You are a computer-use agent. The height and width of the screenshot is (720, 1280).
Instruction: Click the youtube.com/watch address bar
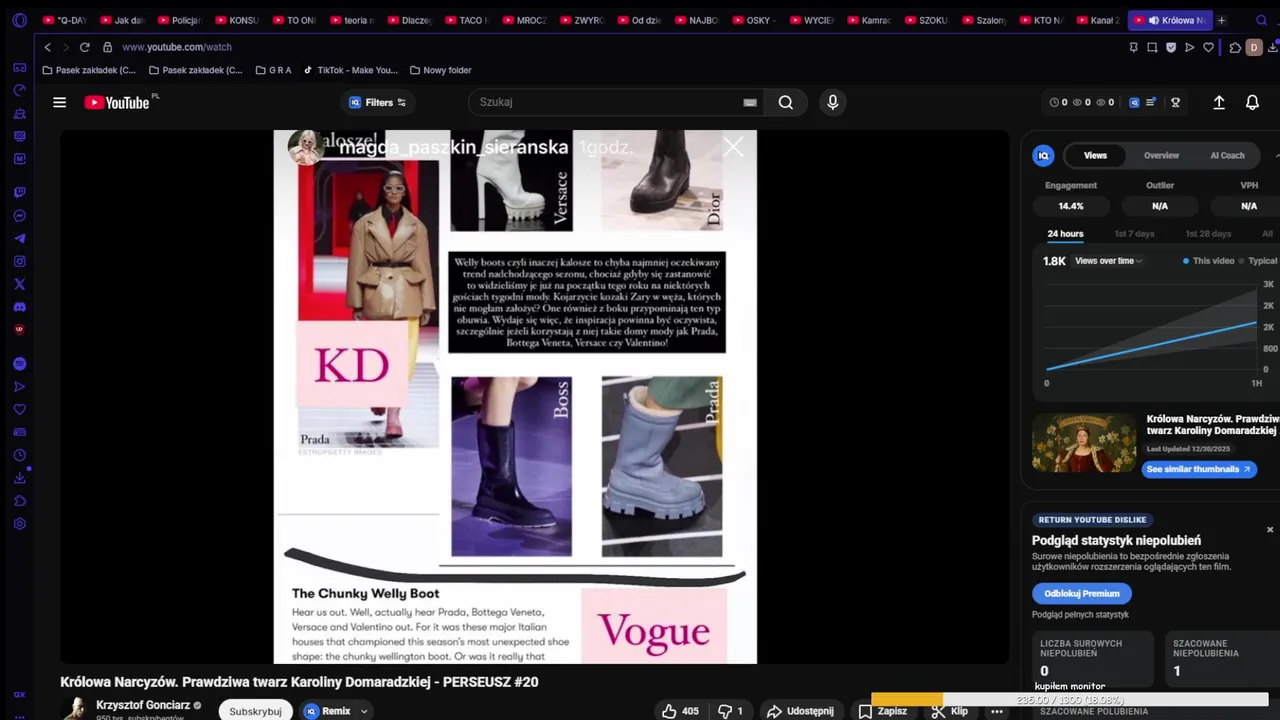pyautogui.click(x=177, y=47)
